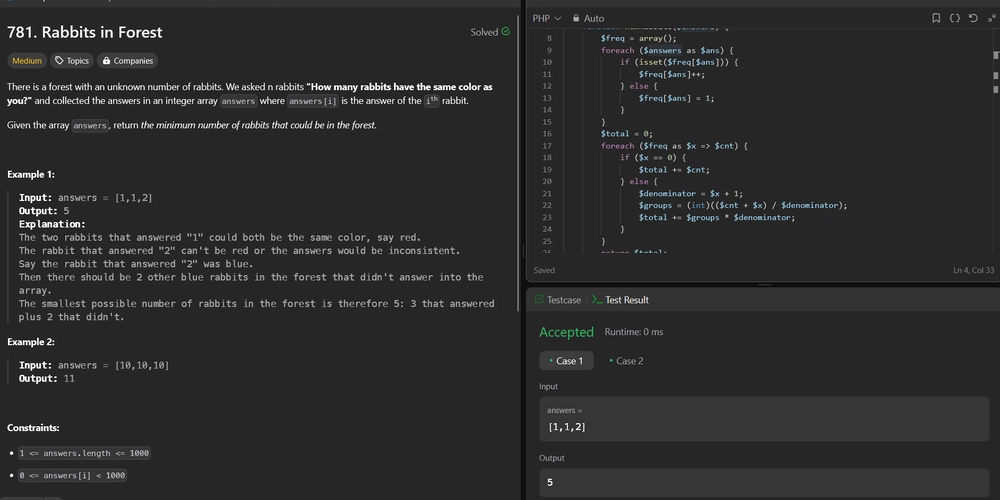Click constraint '0 <= answers[i] < 1000'
This screenshot has height=500, width=1000.
pos(72,475)
